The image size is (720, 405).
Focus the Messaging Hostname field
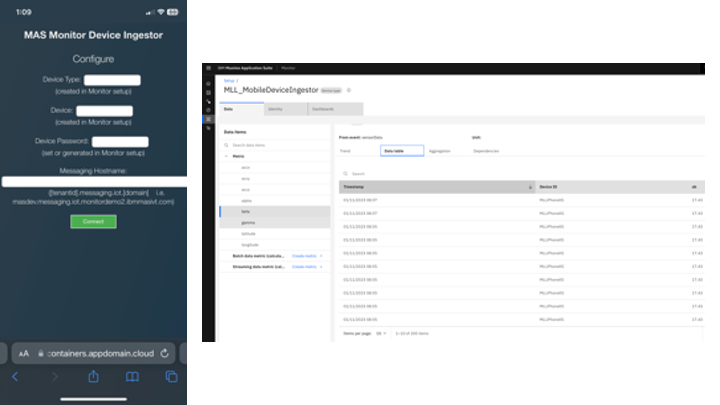[94, 182]
